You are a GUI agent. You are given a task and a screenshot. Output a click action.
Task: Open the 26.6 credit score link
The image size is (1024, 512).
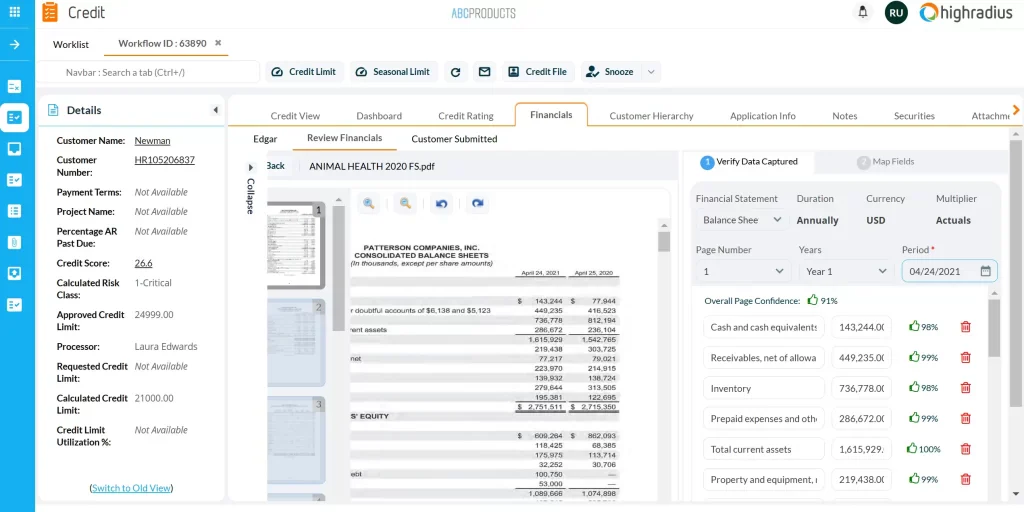pyautogui.click(x=143, y=263)
